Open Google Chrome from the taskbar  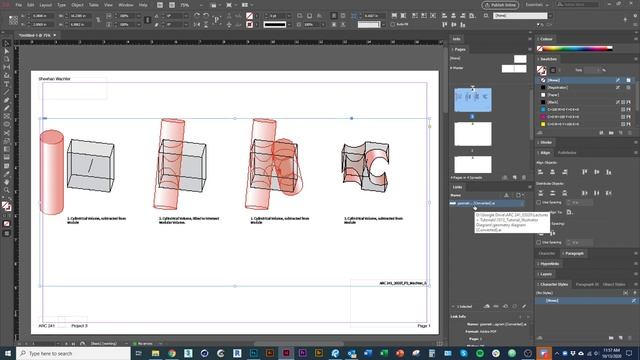(172, 353)
